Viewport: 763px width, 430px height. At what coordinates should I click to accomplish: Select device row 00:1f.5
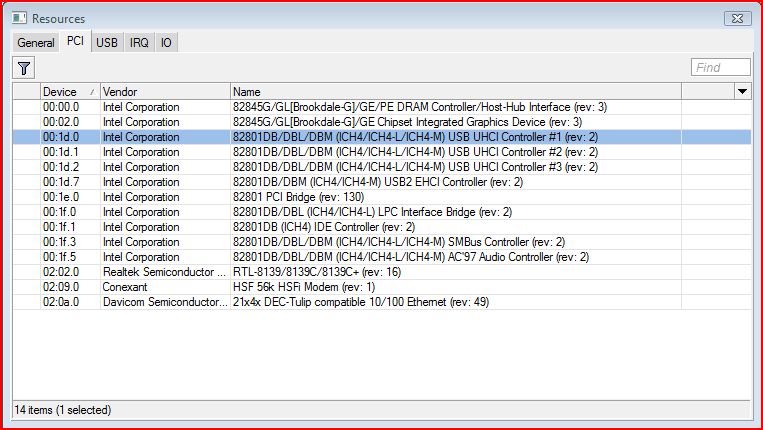coord(382,257)
